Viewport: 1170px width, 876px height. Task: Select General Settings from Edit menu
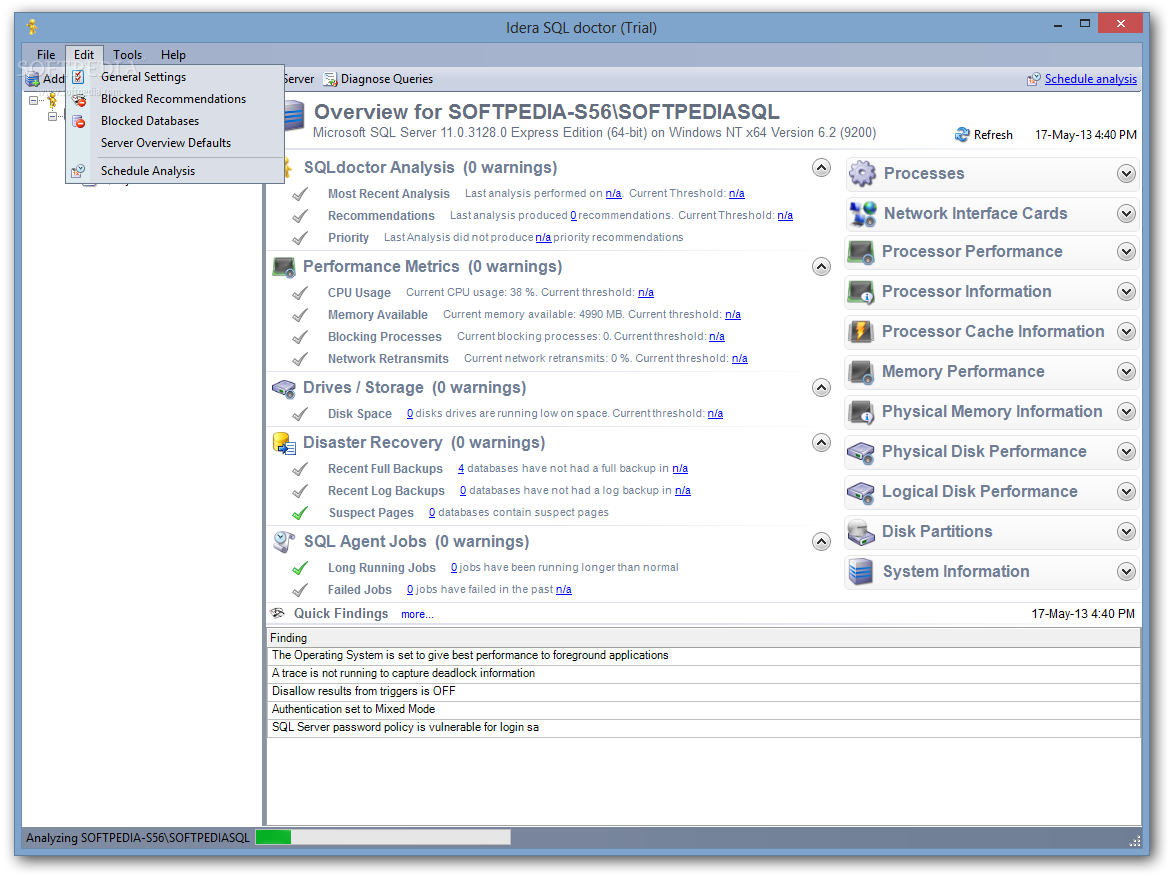pyautogui.click(x=175, y=77)
